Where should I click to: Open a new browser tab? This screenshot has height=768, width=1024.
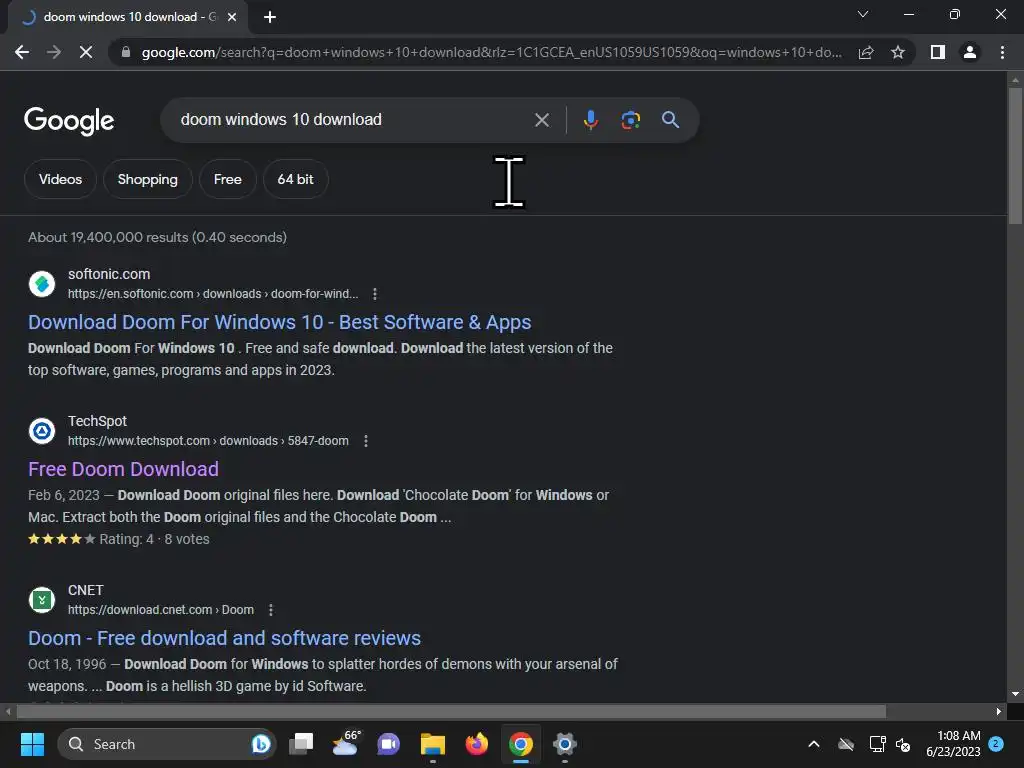point(270,17)
